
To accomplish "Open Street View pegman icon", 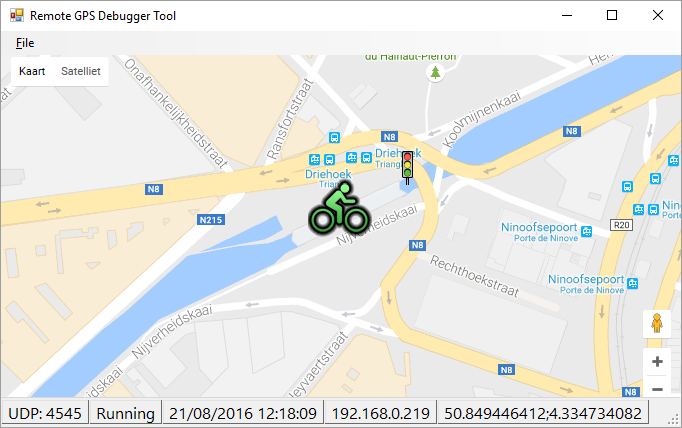I will 657,324.
